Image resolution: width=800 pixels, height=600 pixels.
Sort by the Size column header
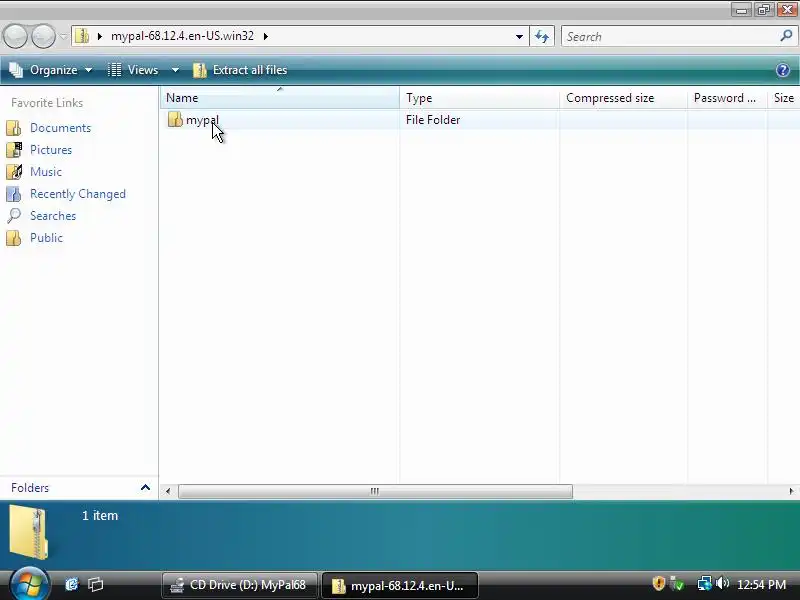tap(784, 98)
